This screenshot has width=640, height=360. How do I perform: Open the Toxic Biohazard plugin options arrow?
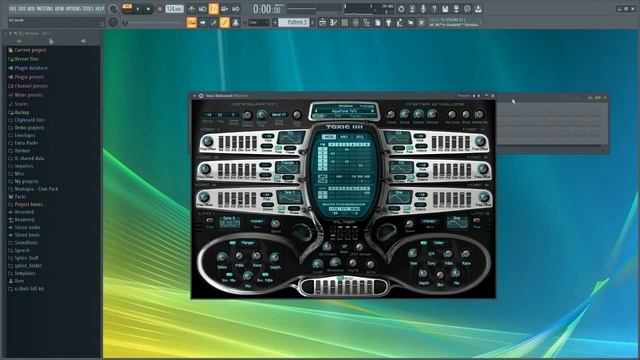(195, 96)
